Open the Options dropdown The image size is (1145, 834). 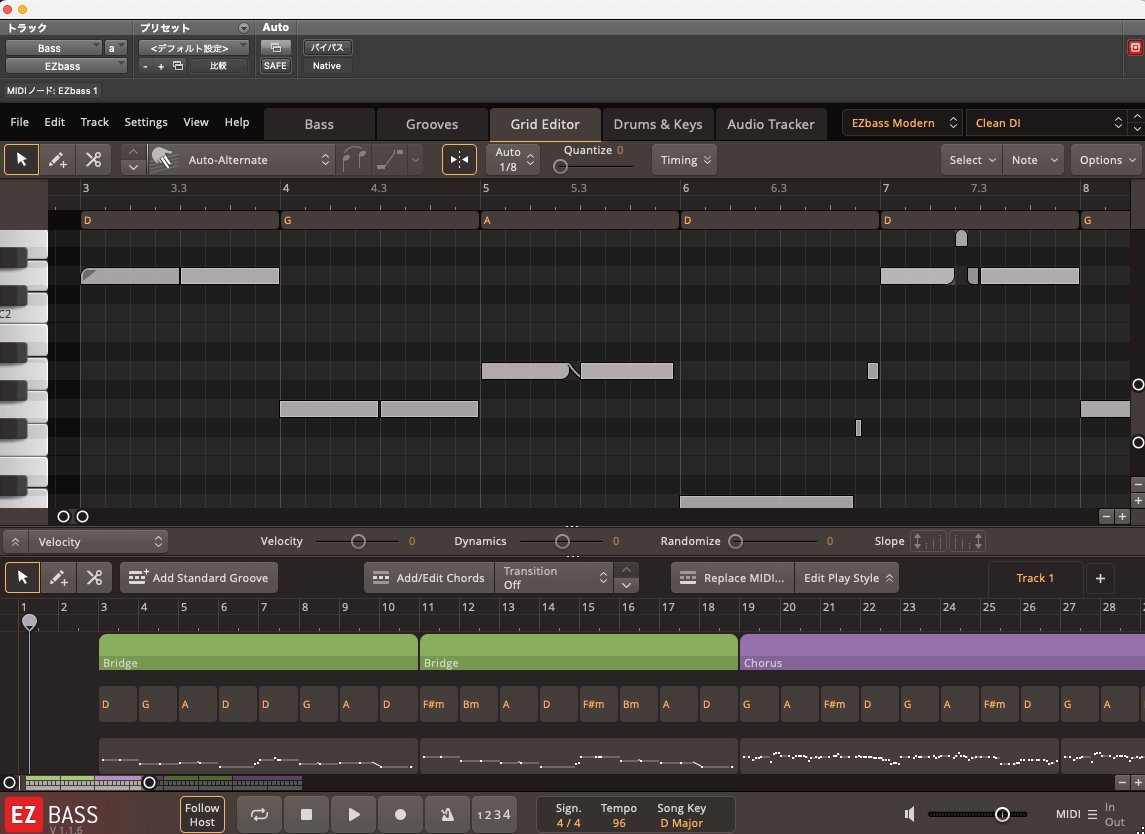point(1107,160)
